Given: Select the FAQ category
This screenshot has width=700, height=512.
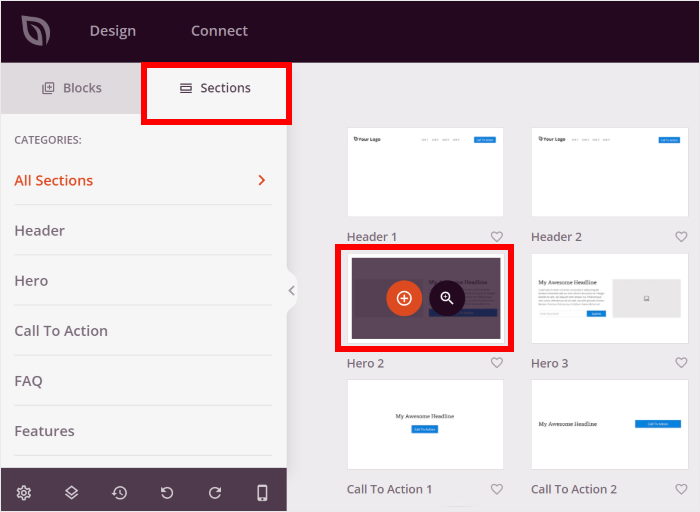Looking at the screenshot, I should tap(143, 381).
